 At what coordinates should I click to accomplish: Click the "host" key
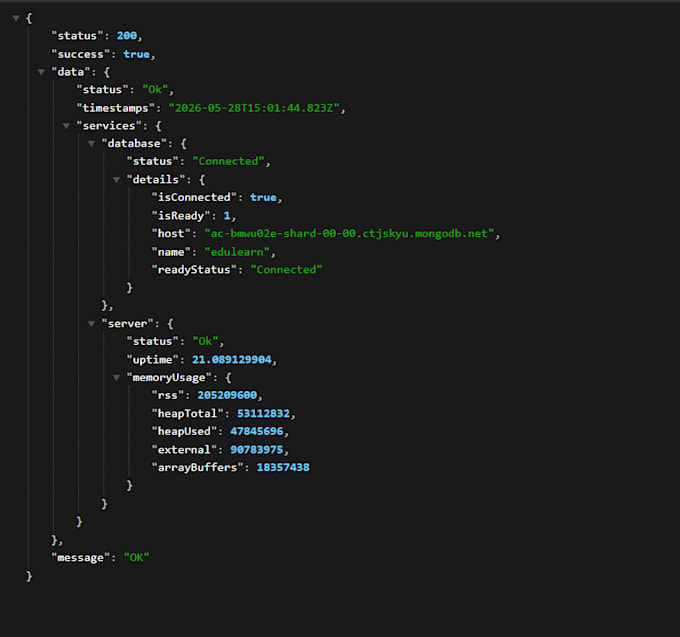[171, 234]
